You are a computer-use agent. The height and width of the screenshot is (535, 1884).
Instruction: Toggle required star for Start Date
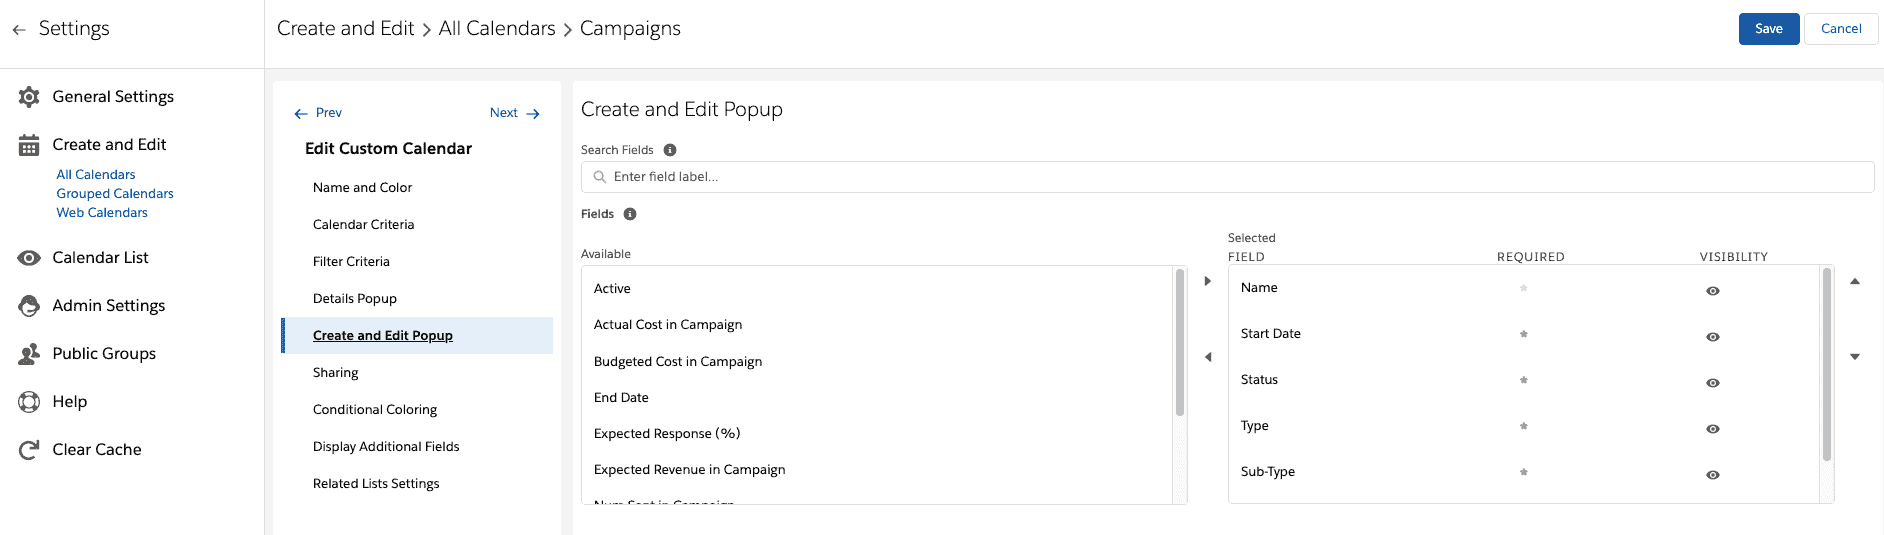point(1524,334)
